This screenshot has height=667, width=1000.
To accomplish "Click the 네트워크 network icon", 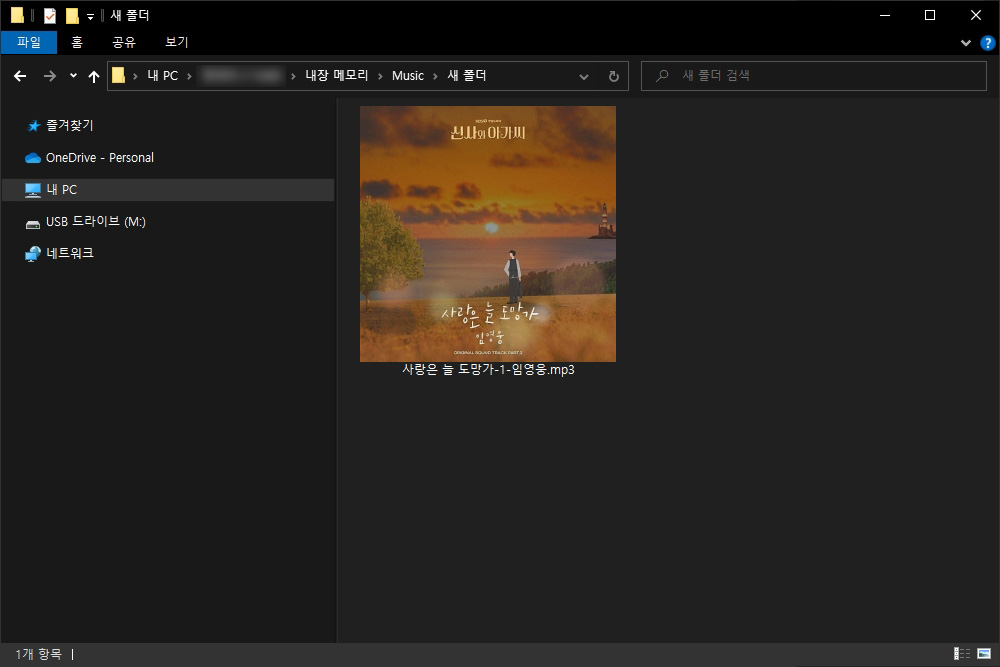I will [x=33, y=254].
